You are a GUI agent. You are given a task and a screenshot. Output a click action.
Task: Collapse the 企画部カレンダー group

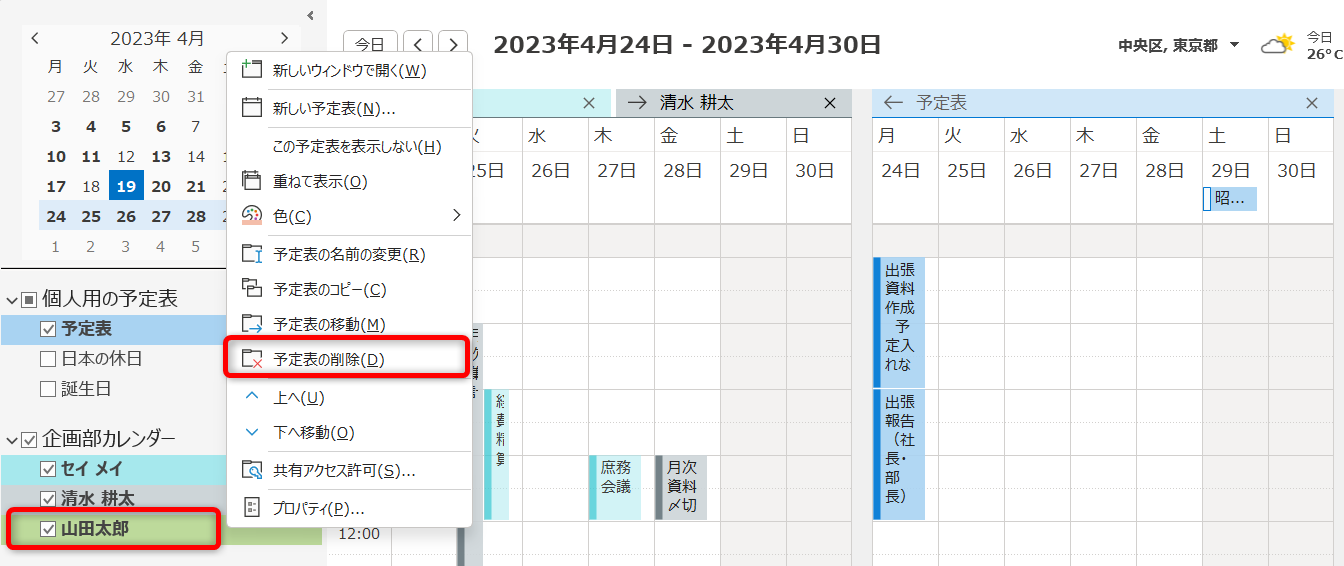[12, 439]
